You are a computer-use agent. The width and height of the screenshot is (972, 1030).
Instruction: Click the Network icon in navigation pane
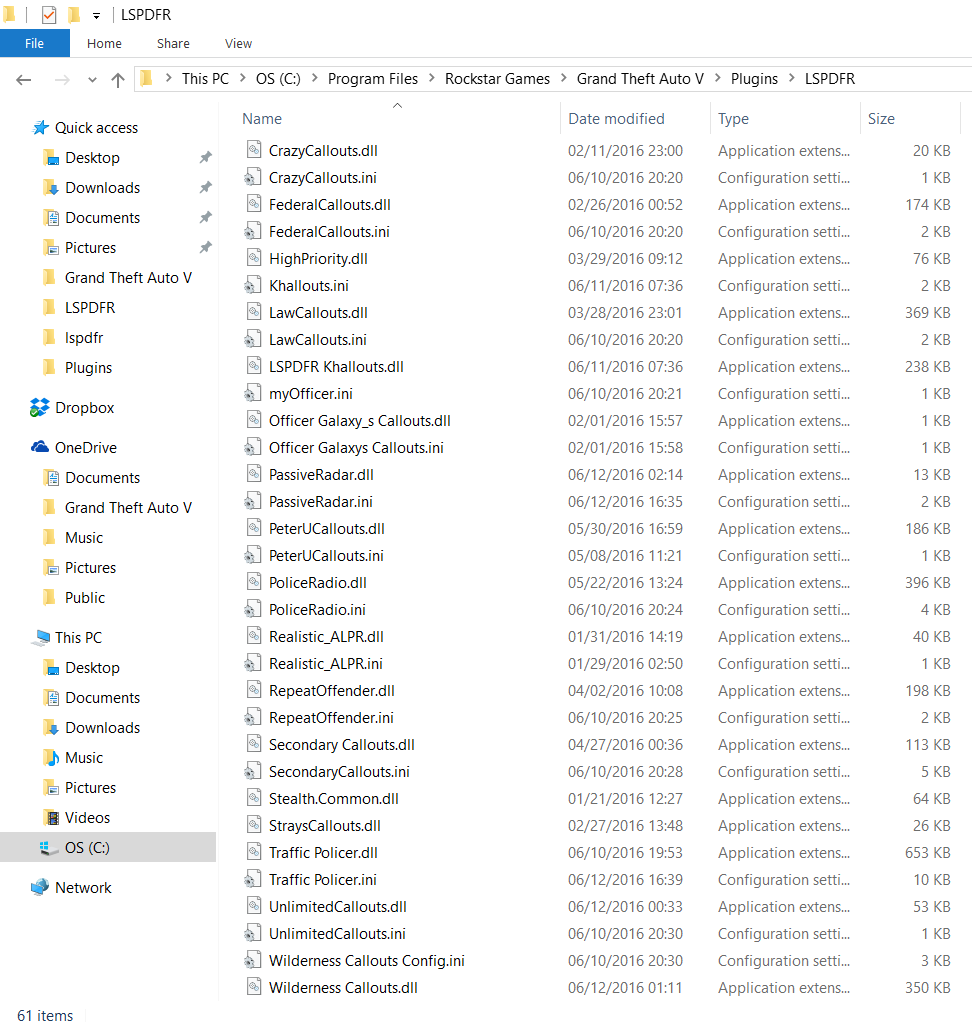coord(40,887)
